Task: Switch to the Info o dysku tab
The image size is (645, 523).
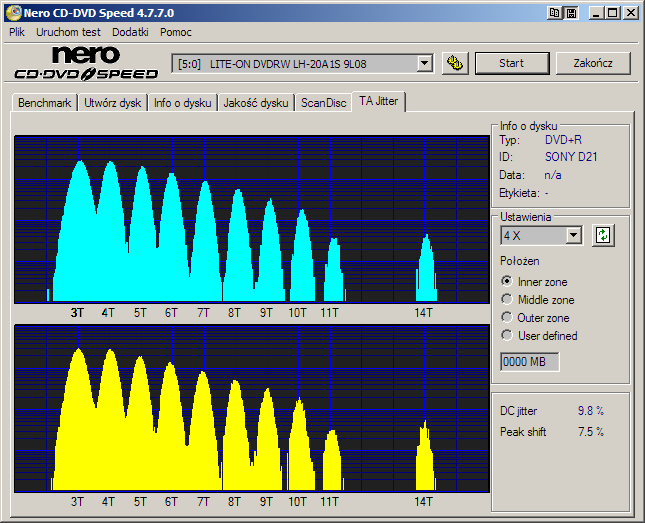Action: [183, 103]
